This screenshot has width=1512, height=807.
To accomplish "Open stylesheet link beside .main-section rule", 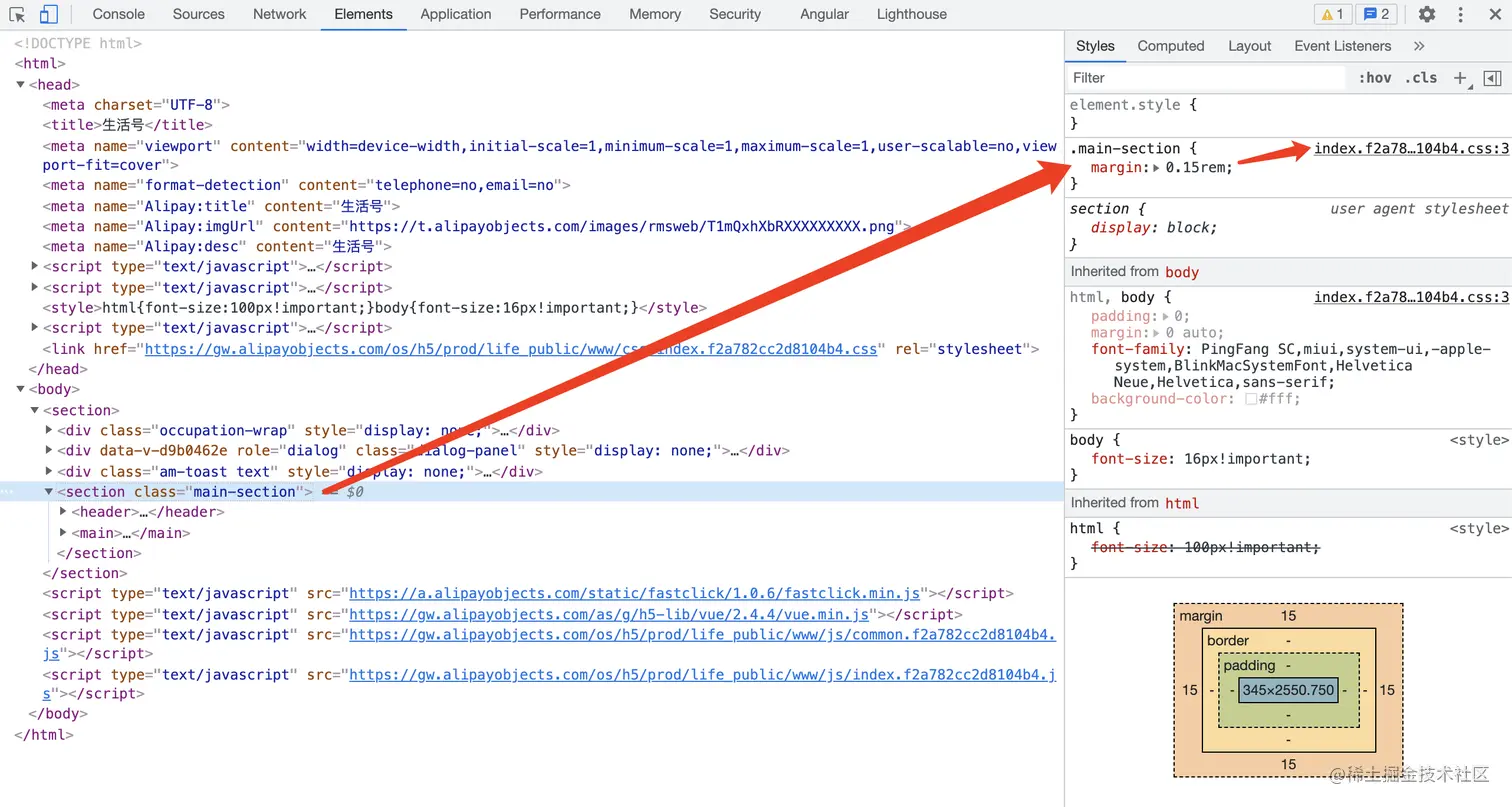I will coord(1411,149).
